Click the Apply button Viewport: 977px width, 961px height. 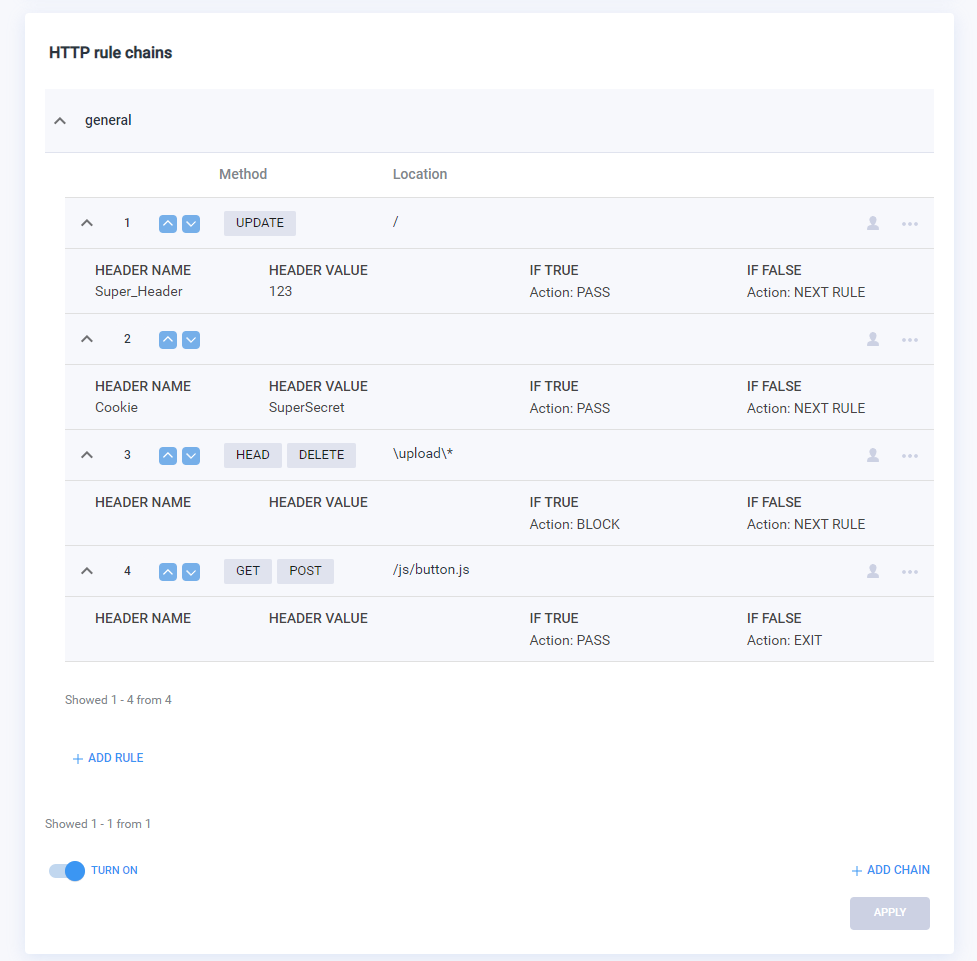(x=890, y=913)
